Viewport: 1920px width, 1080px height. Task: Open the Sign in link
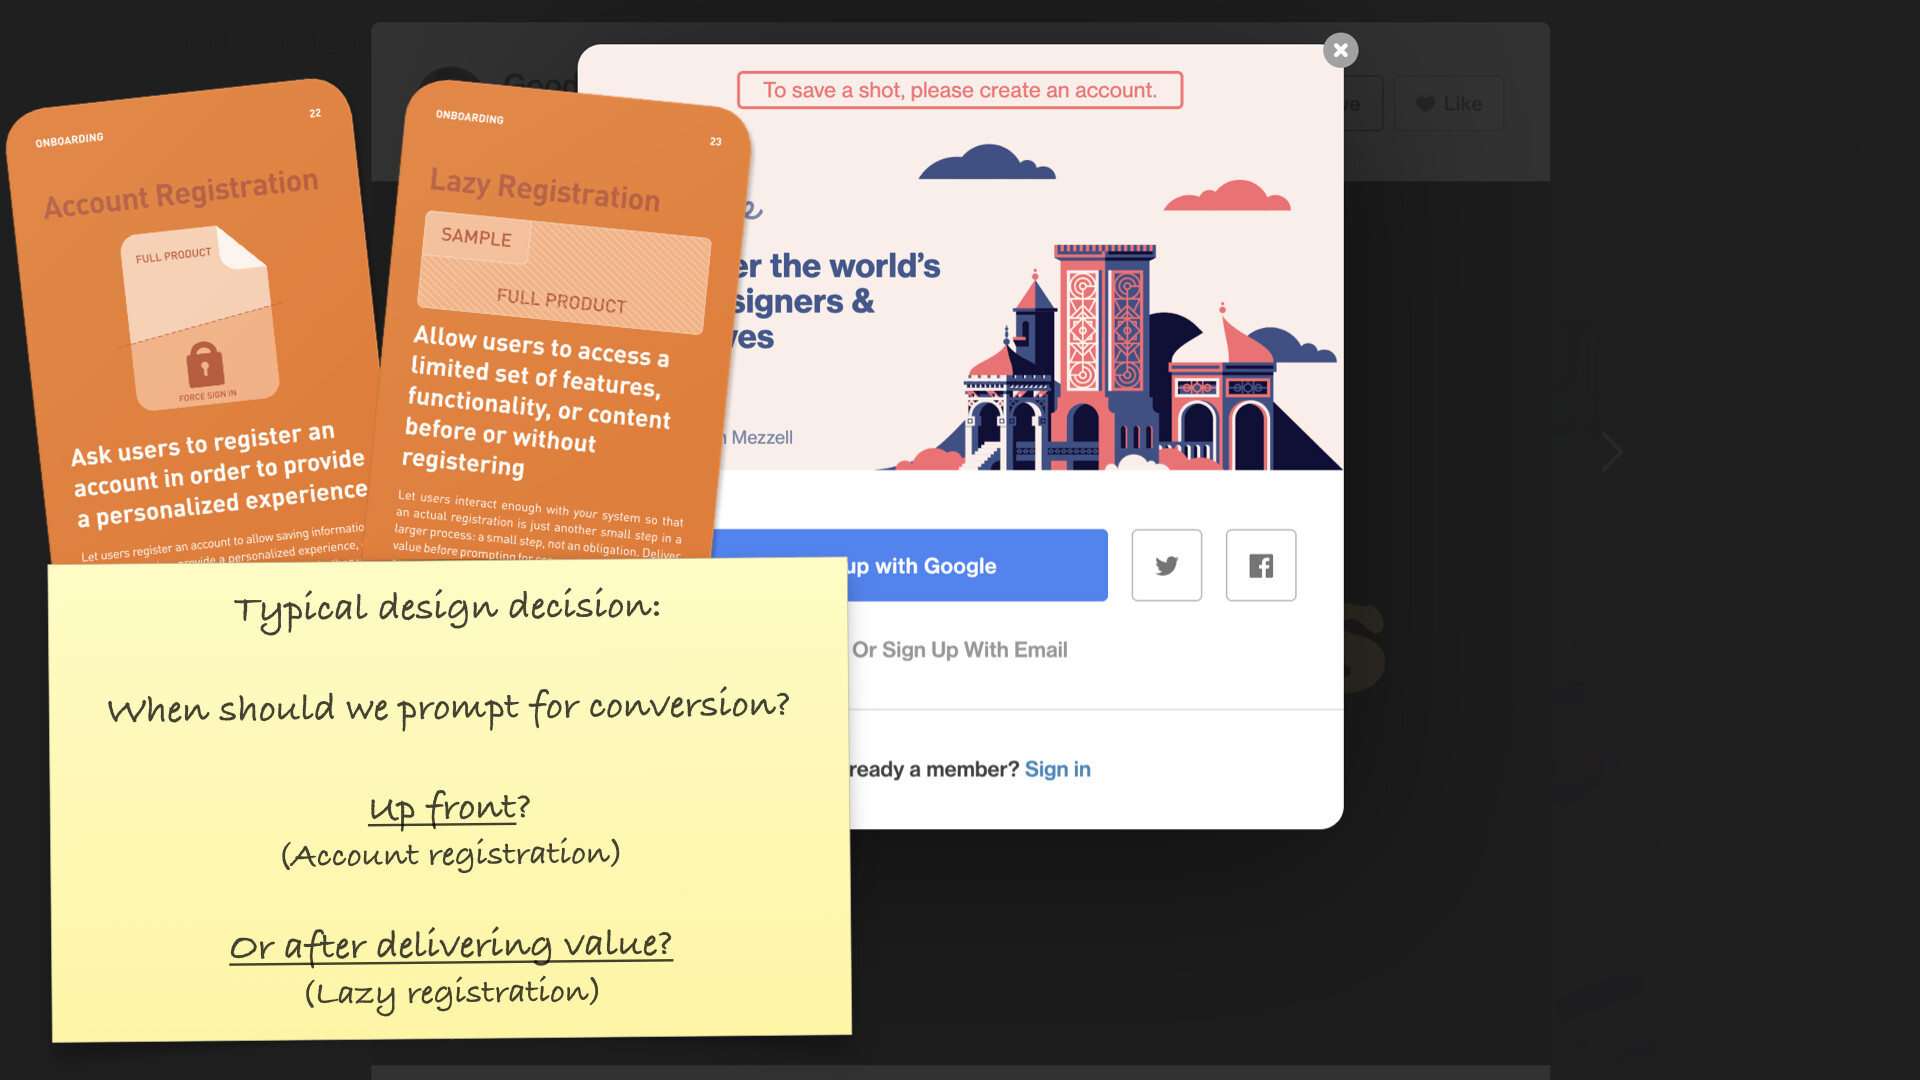1057,769
